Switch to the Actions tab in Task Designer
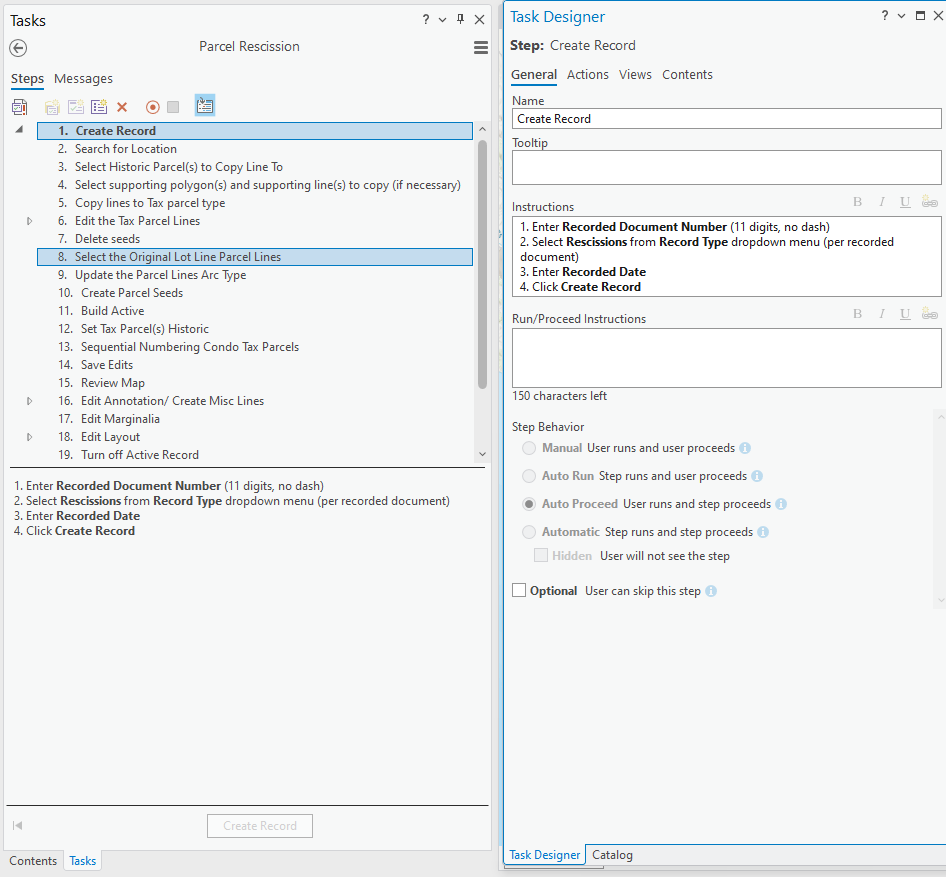This screenshot has width=946, height=877. tap(588, 74)
